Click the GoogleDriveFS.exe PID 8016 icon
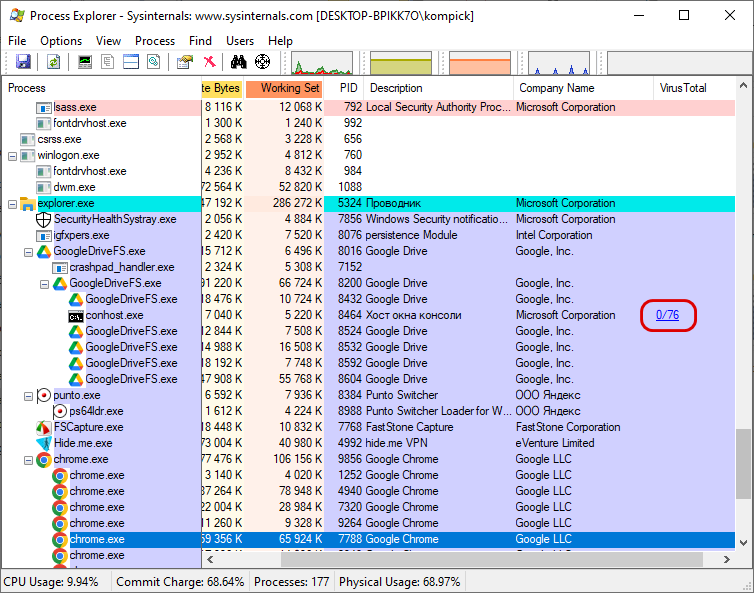The image size is (754, 593). 44,251
